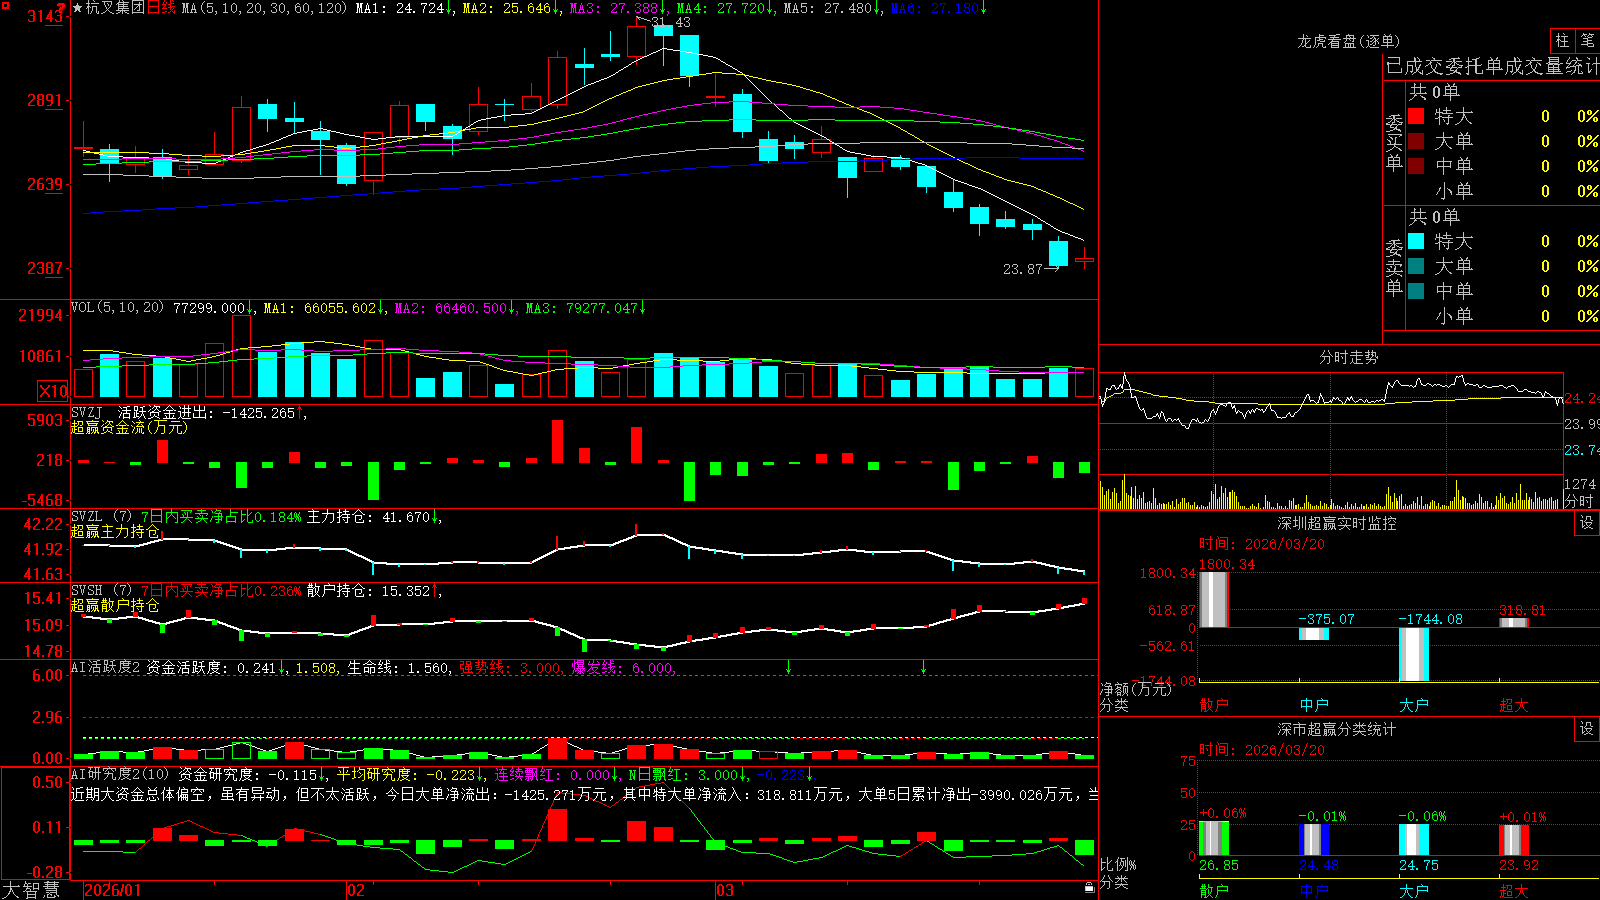Click the 爆发线: 6.000 label
The image size is (1600, 900).
[x=623, y=667]
